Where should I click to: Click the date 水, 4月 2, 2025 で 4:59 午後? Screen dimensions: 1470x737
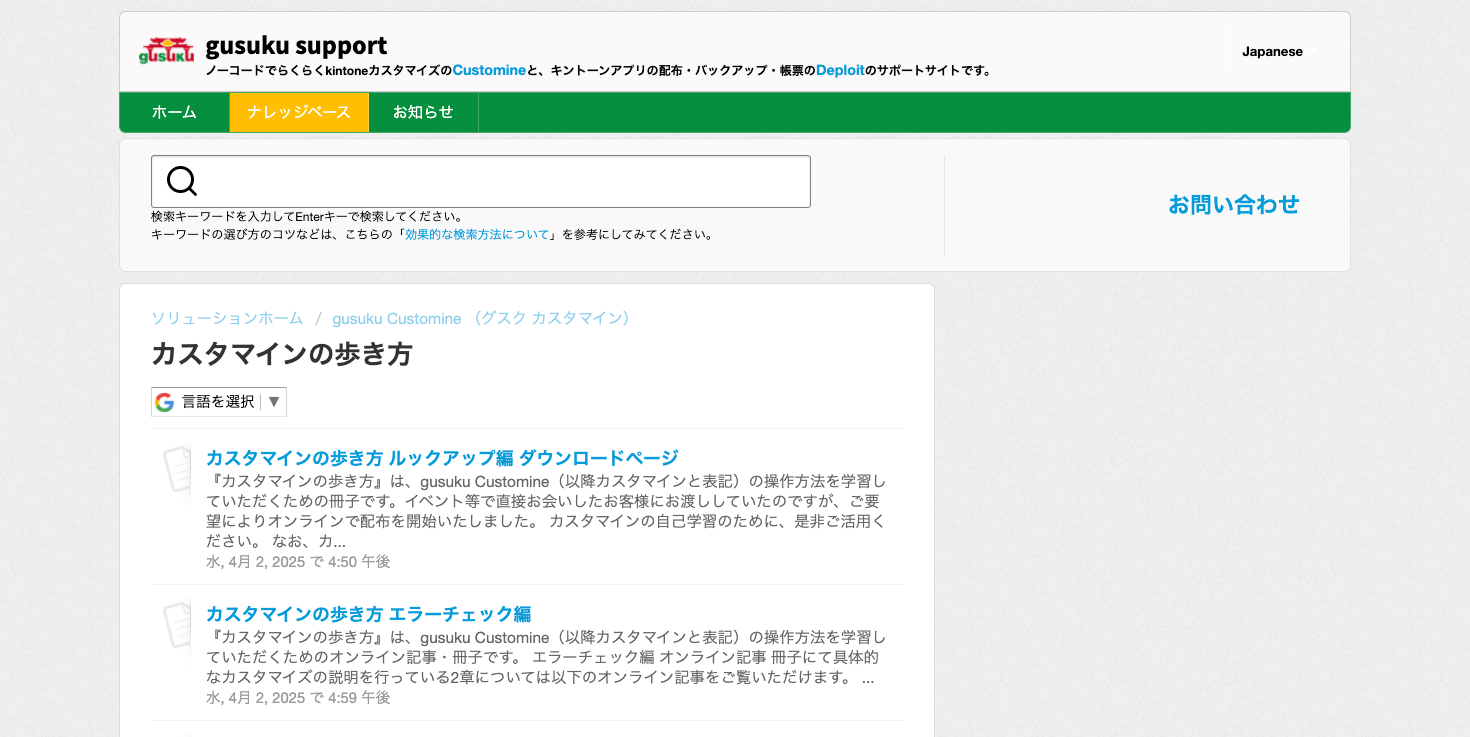pos(298,698)
